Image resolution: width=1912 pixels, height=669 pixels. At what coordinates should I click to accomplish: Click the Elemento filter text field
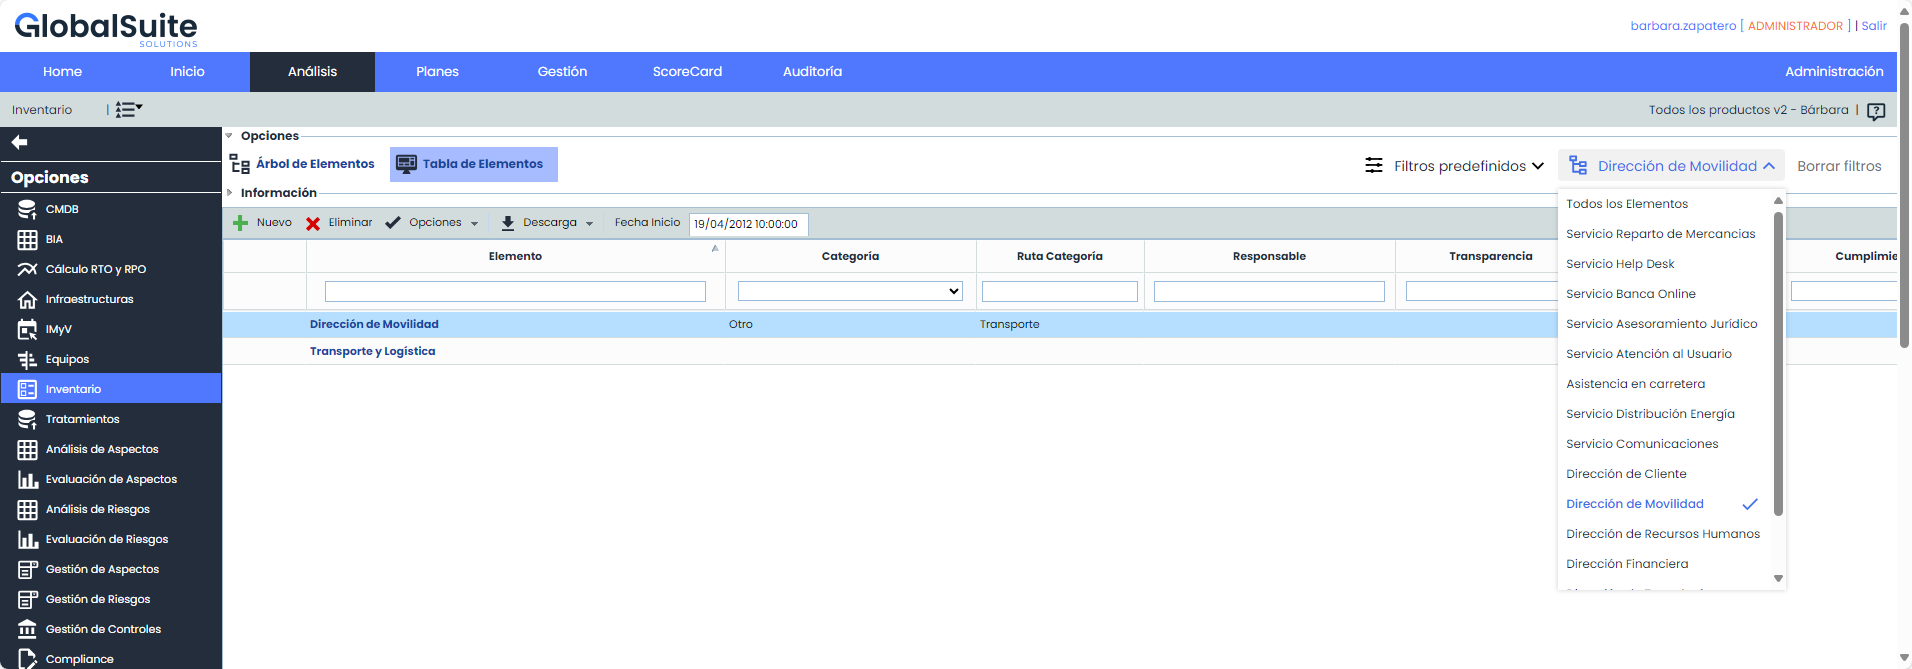(515, 291)
